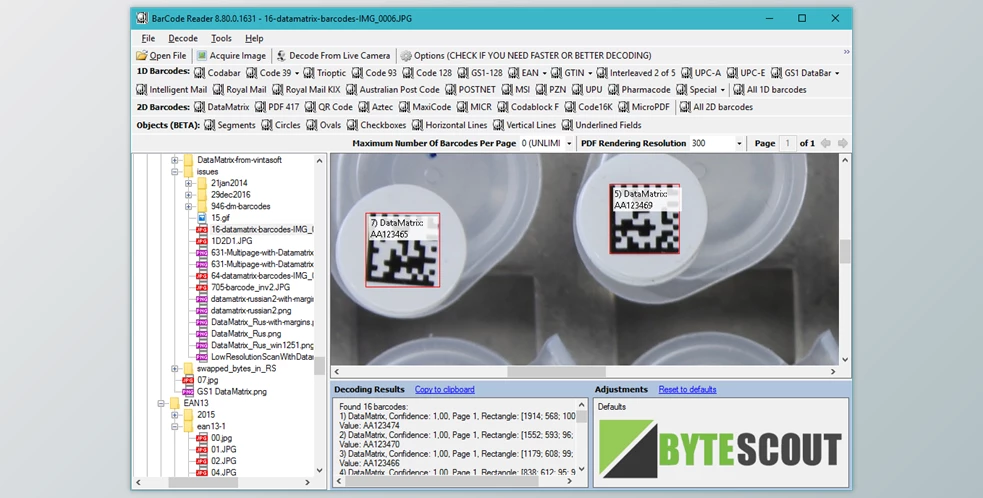Screen dimensions: 983x498
Task: Select GS1 DataMatrix.png in the tree
Action: (231, 391)
